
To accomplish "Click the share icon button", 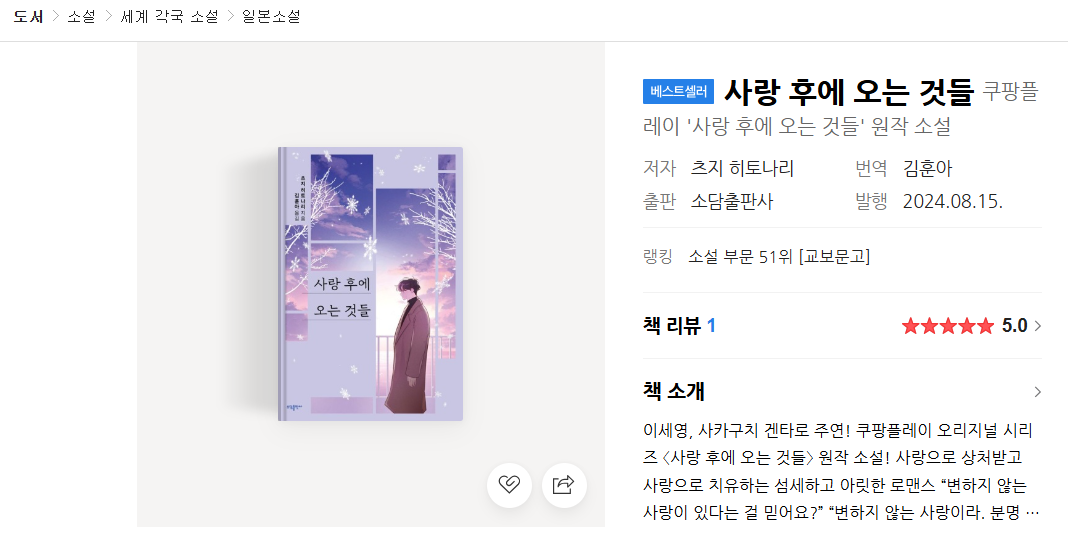I will (x=564, y=485).
